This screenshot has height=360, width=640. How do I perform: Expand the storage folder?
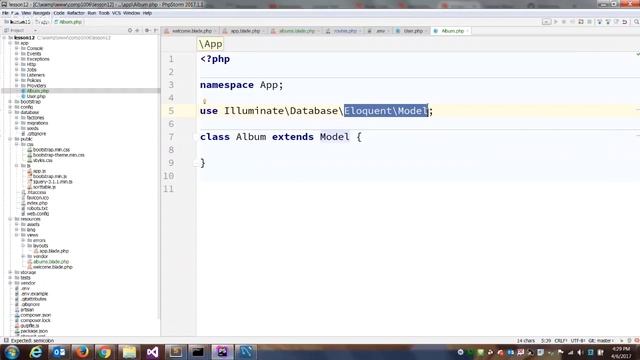pos(11,272)
